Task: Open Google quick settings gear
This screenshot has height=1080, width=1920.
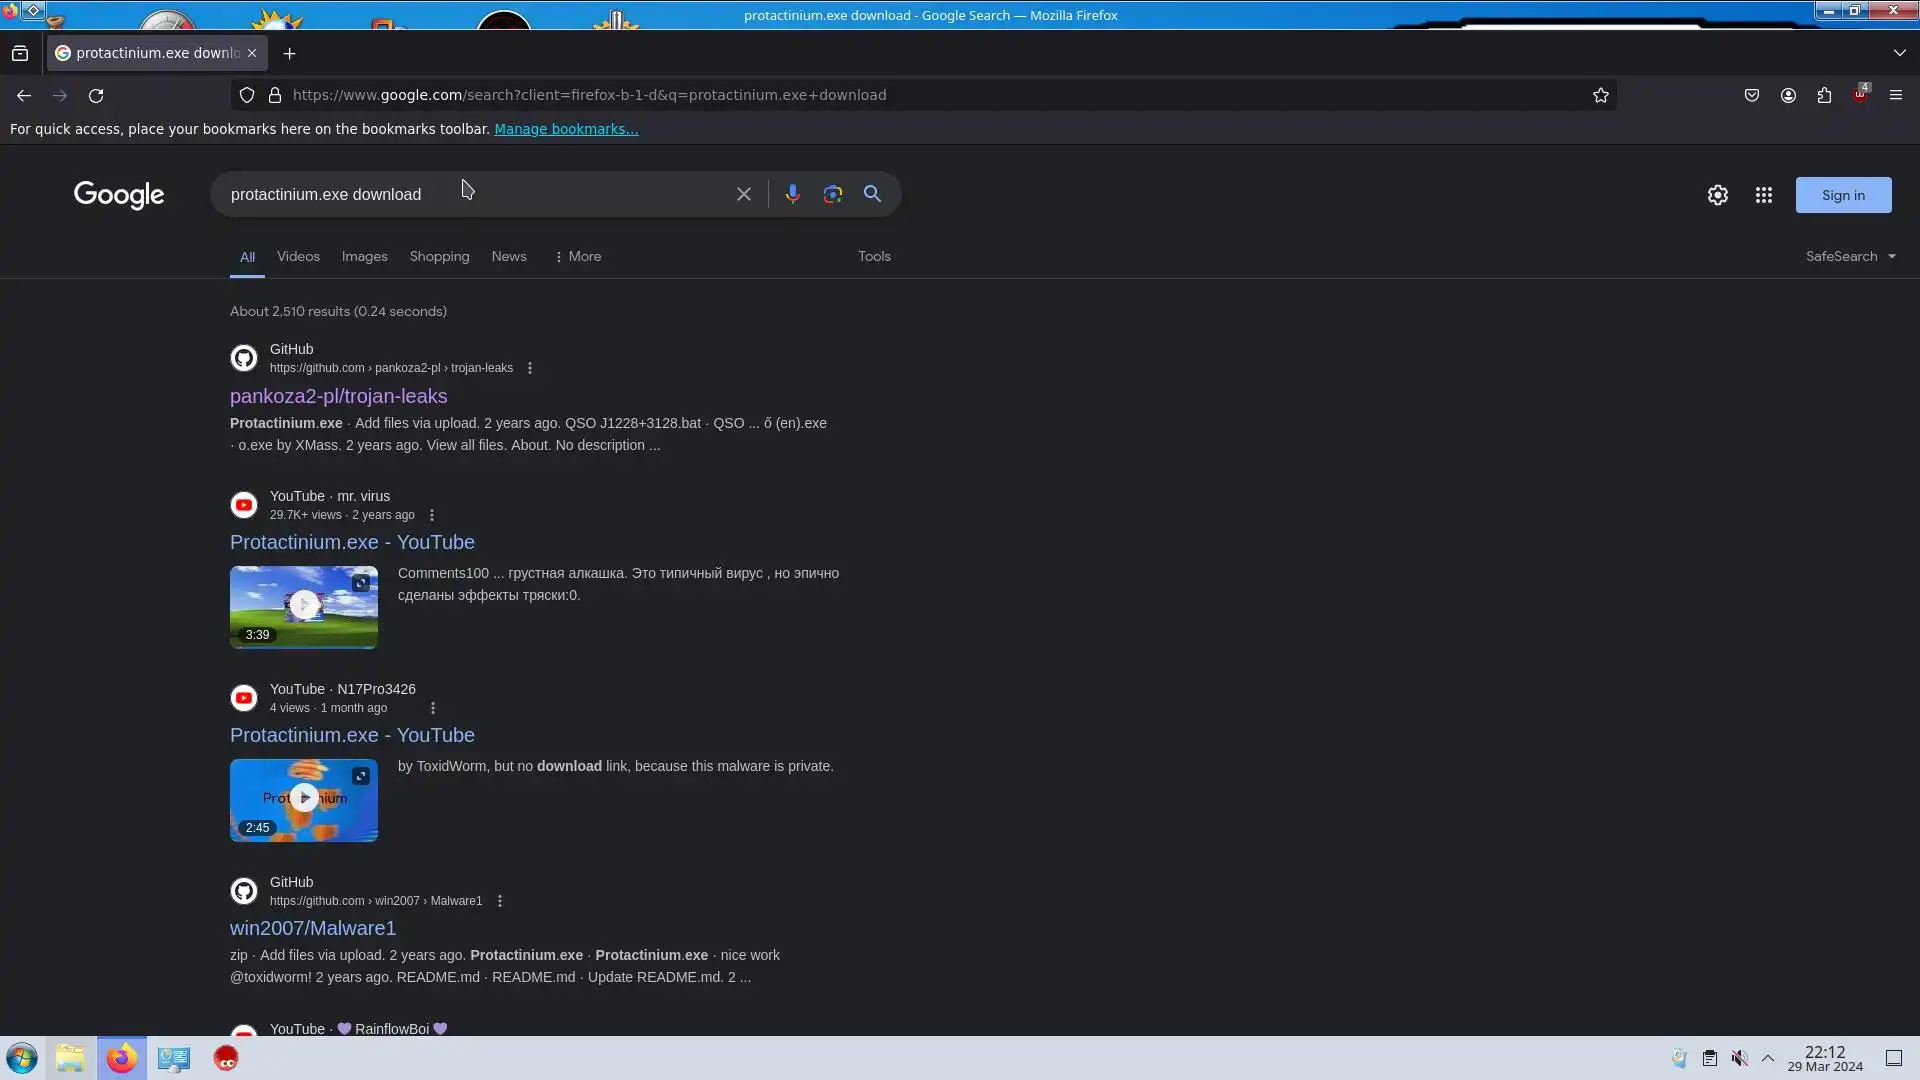Action: point(1717,195)
